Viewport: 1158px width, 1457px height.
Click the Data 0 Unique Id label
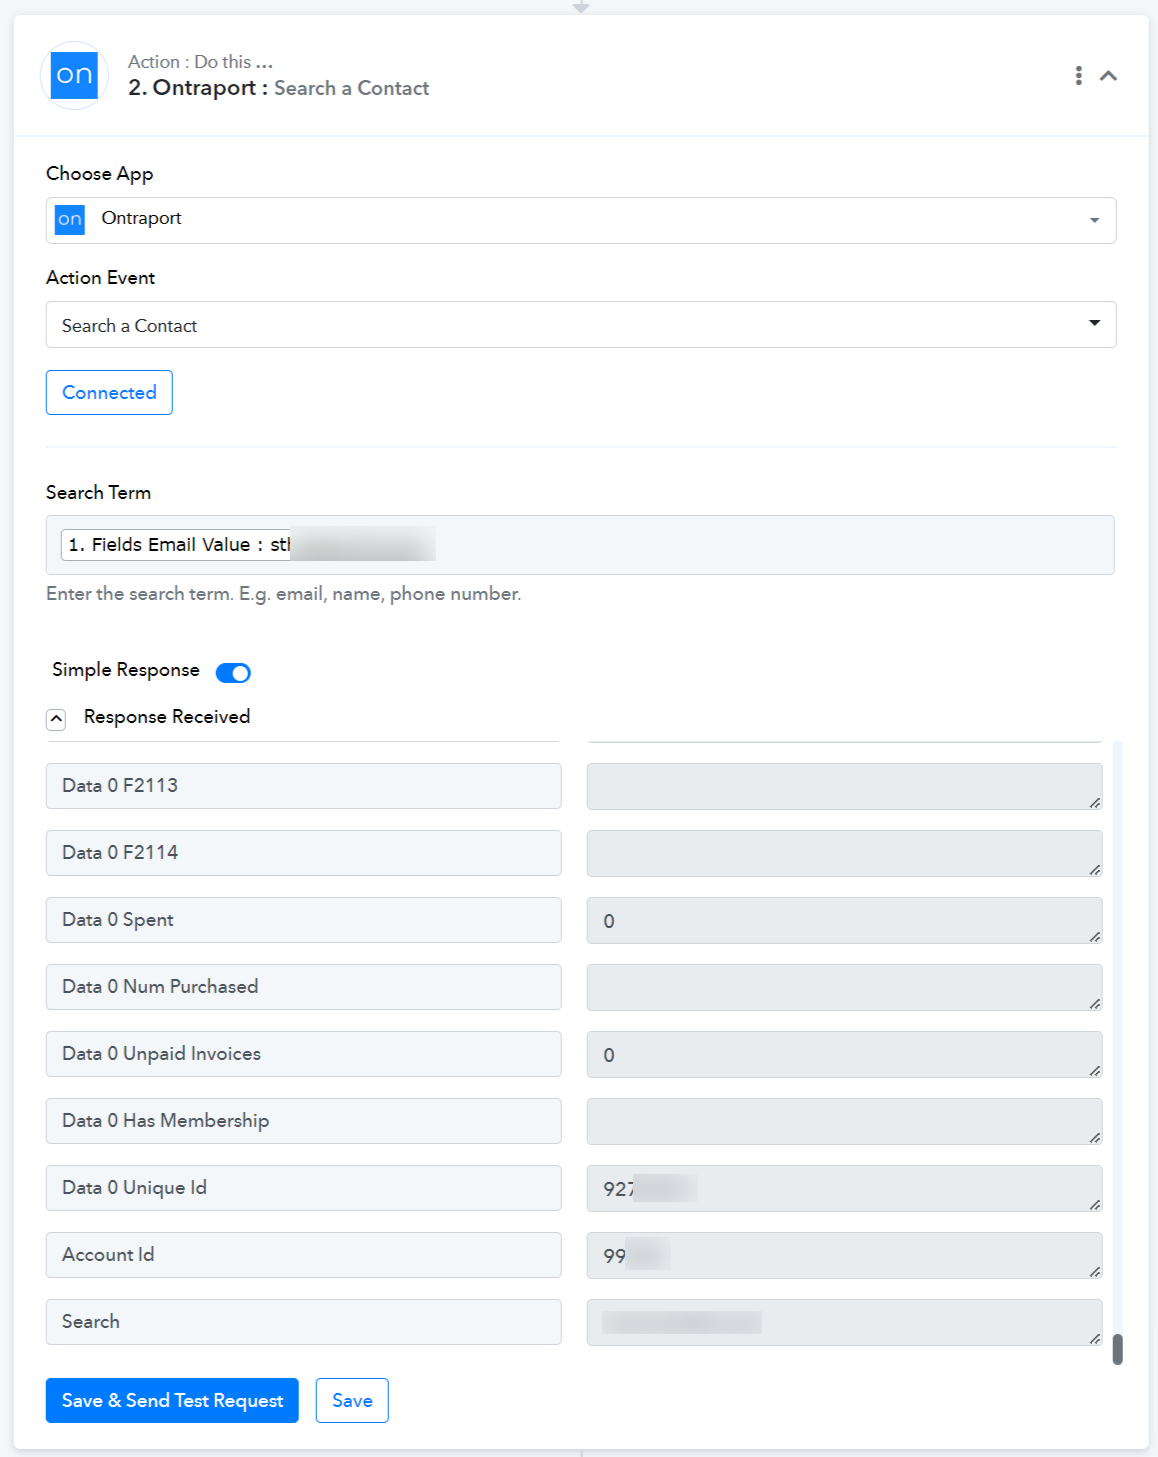[x=303, y=1188]
